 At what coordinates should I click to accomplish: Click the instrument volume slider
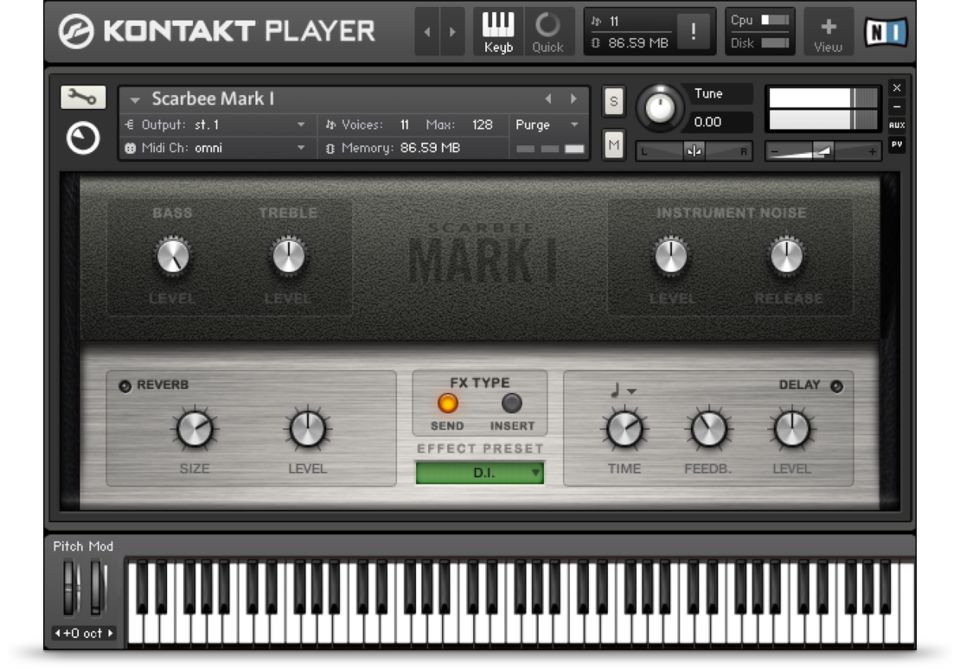pyautogui.click(x=822, y=151)
